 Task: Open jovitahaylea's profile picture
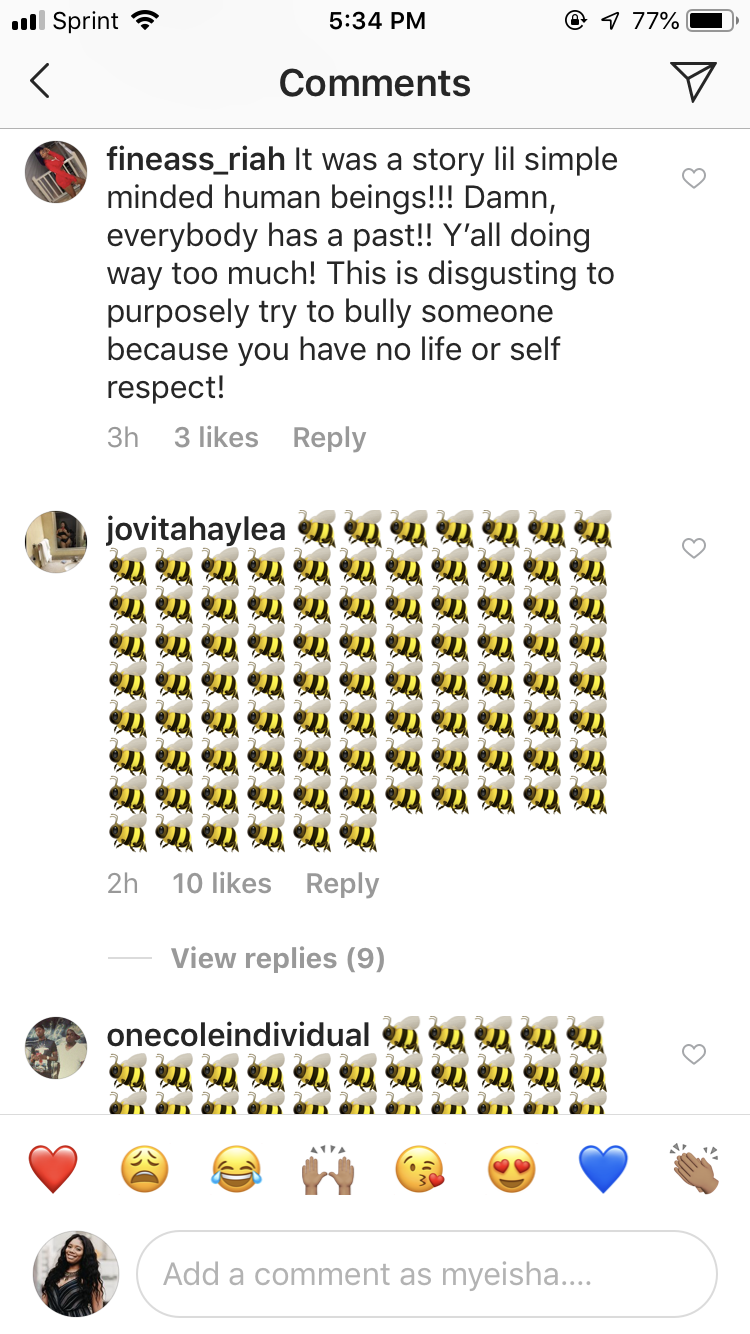56,542
